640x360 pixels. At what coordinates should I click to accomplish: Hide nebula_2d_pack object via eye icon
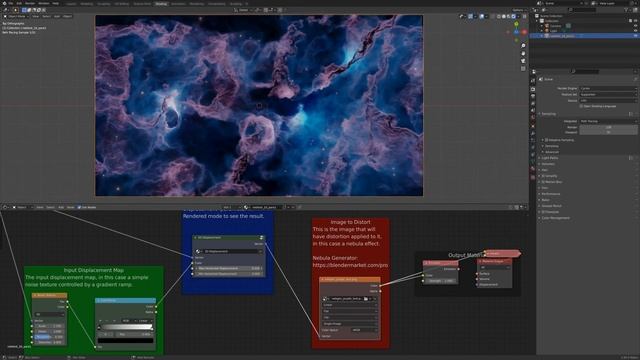(x=635, y=36)
